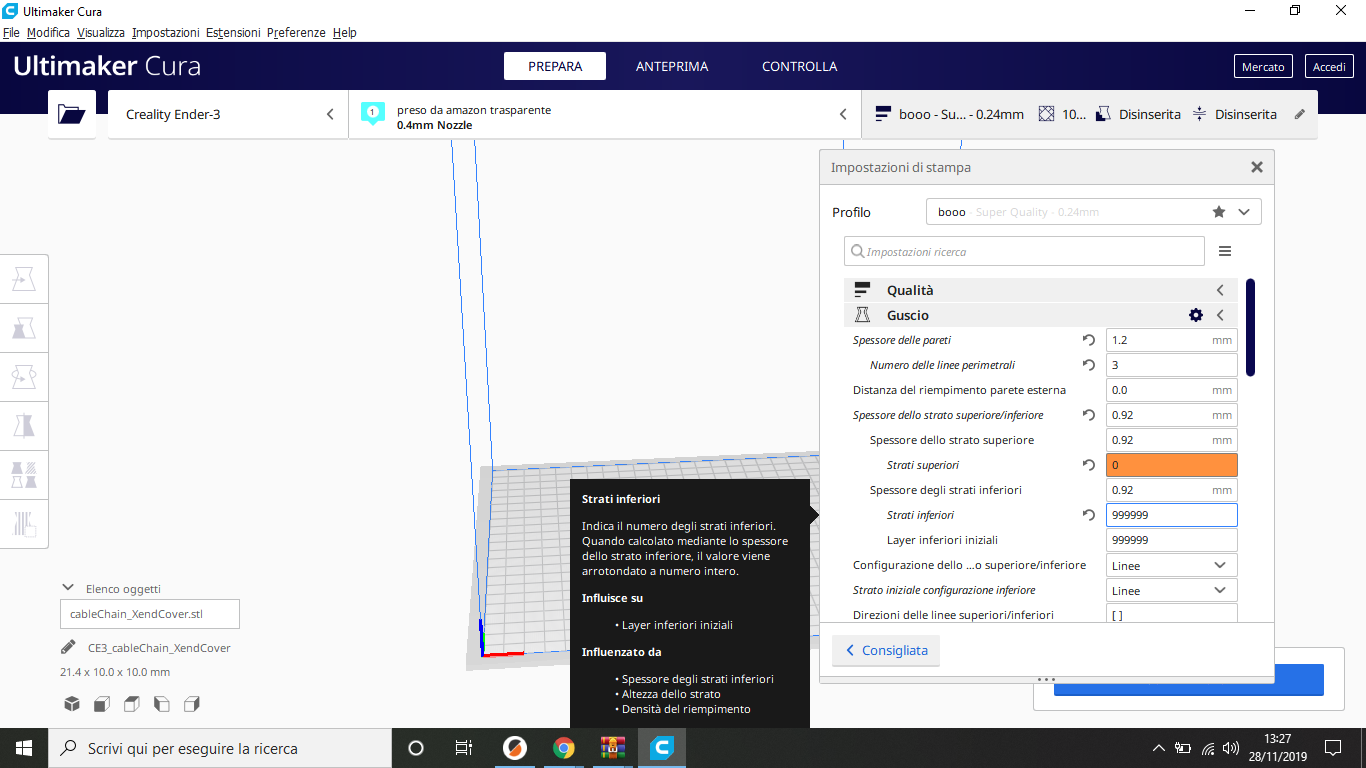The height and width of the screenshot is (768, 1366).
Task: Switch to right side view icon
Action: [x=192, y=704]
